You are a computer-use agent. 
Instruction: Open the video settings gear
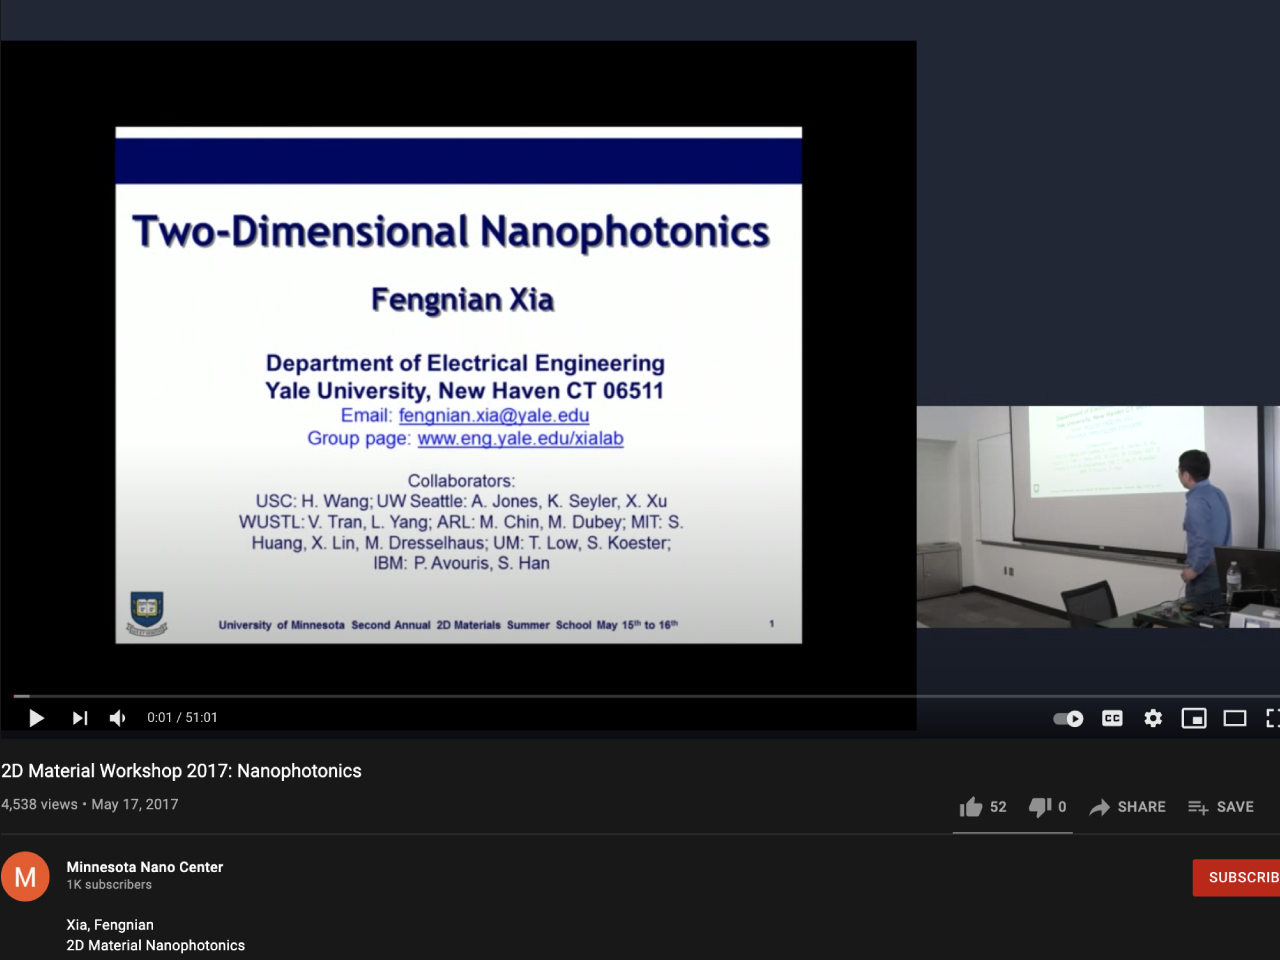click(x=1153, y=718)
